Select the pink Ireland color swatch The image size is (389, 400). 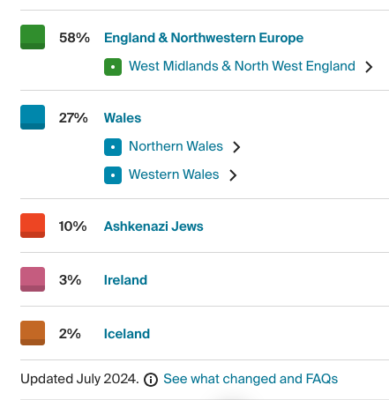coord(32,279)
